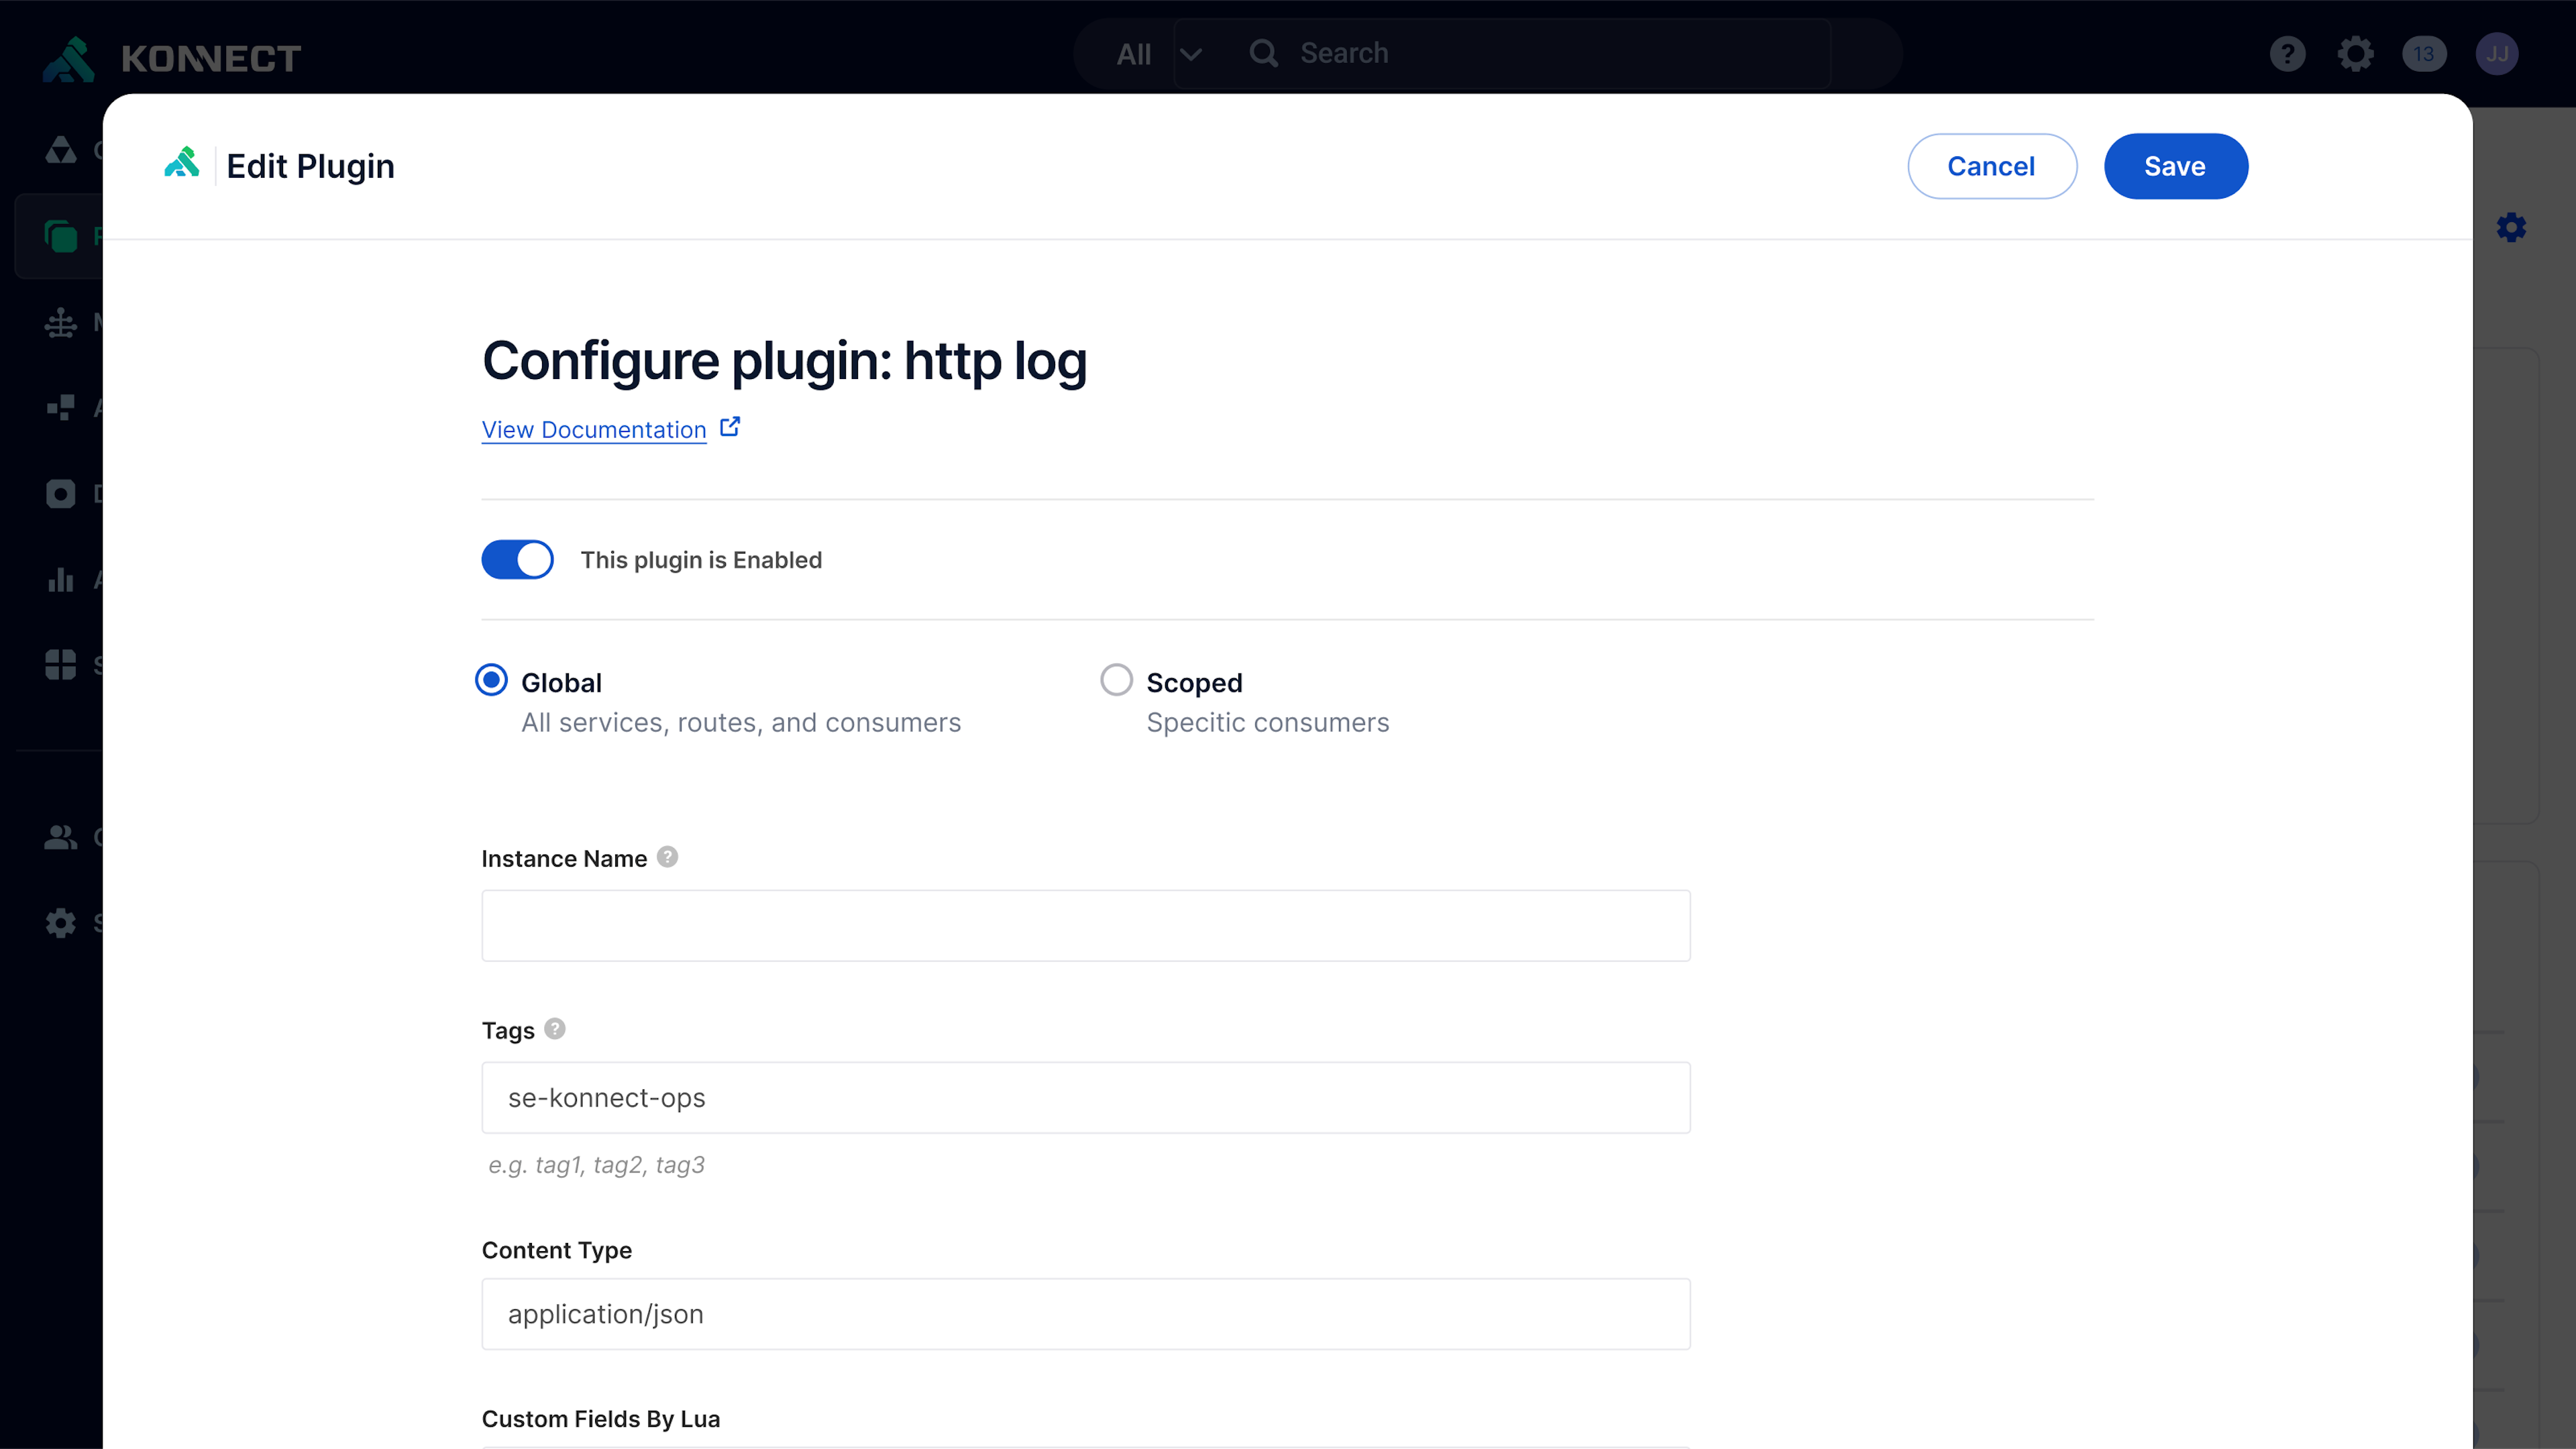Click the Cancel button
This screenshot has height=1449, width=2576.
1991,166
